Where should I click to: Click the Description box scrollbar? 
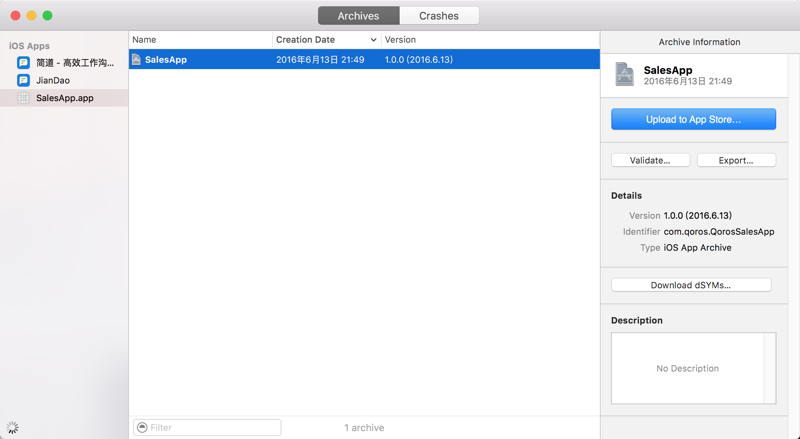click(x=770, y=368)
